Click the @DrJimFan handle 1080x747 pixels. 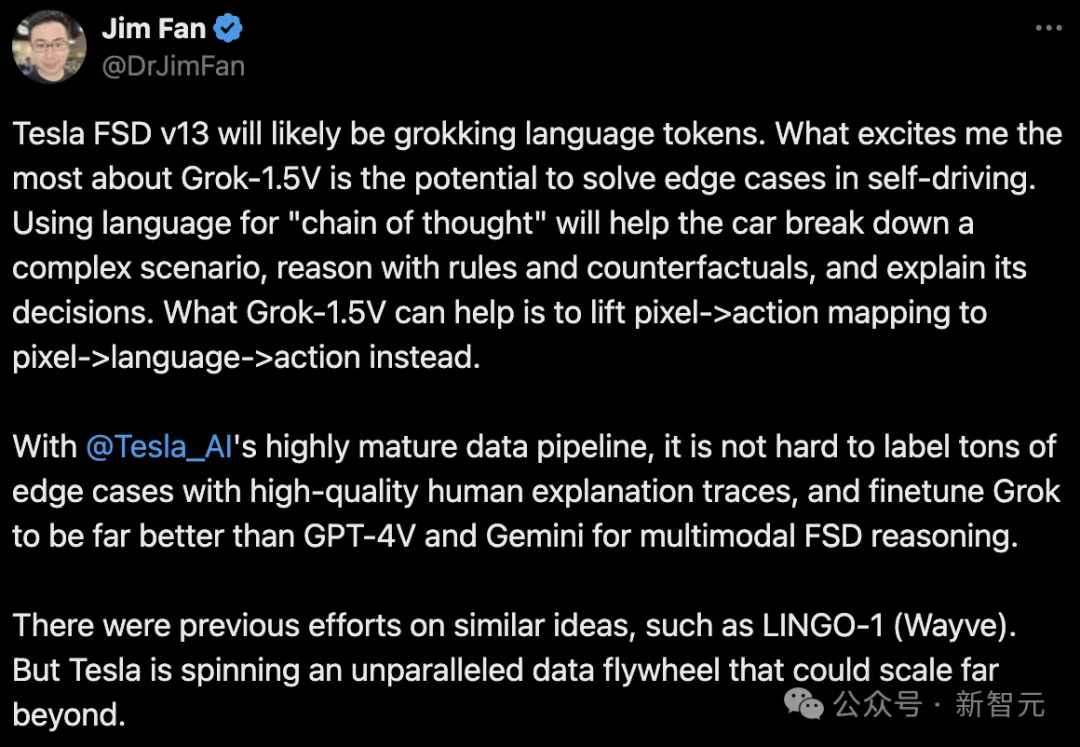(x=172, y=66)
